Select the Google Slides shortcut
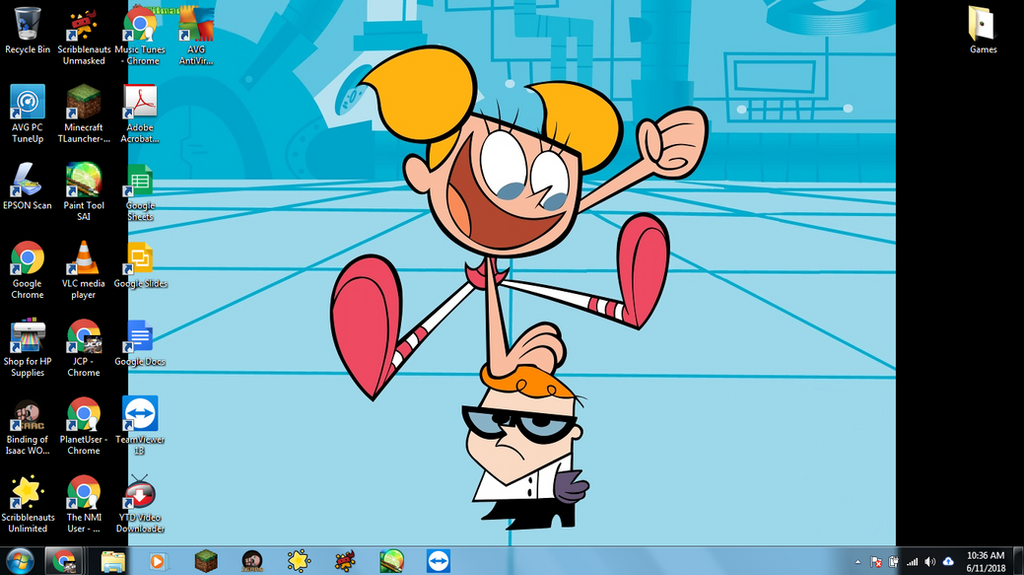Viewport: 1024px width, 575px height. [140, 265]
